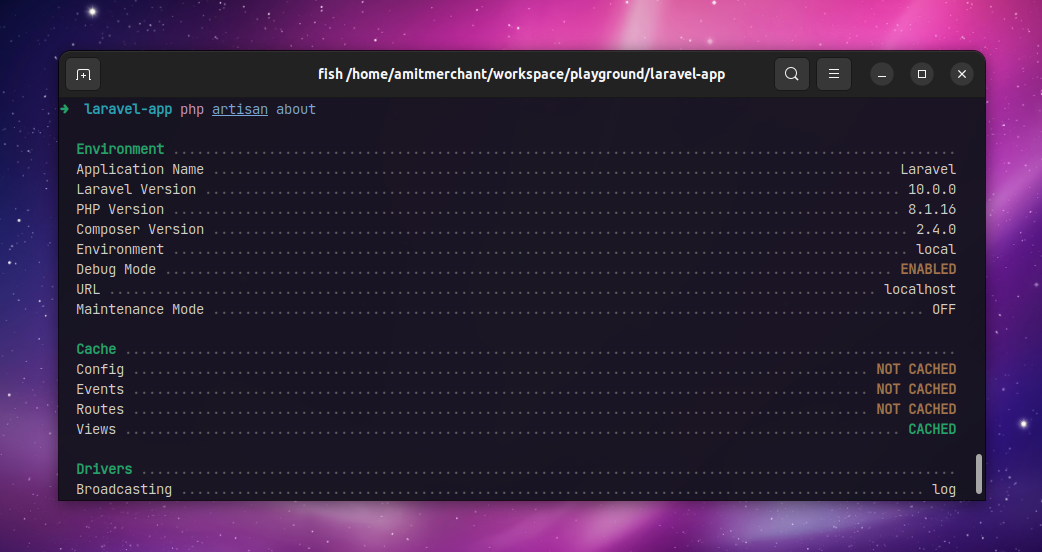Viewport: 1042px width, 552px height.
Task: Click the 'Routes' cache label
Action: 100,409
